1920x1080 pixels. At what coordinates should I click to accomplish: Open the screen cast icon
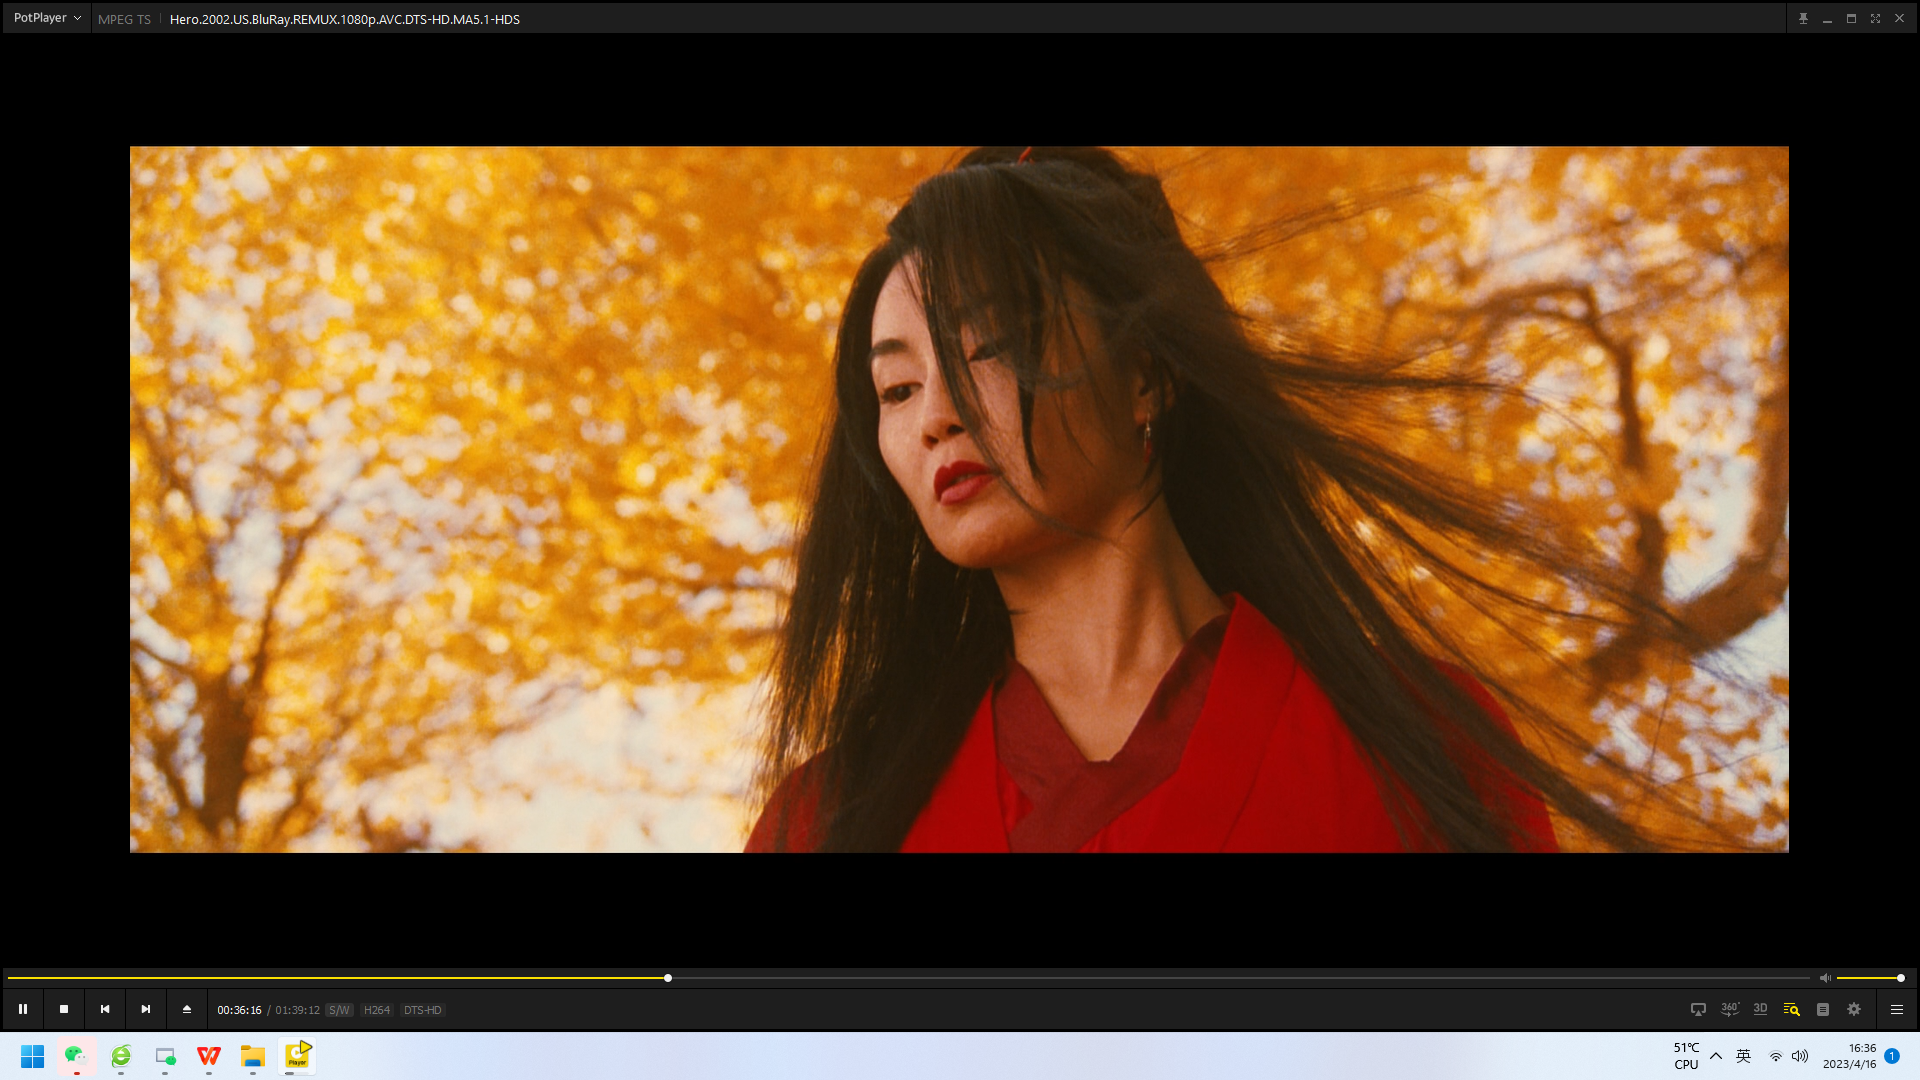coord(1698,1009)
